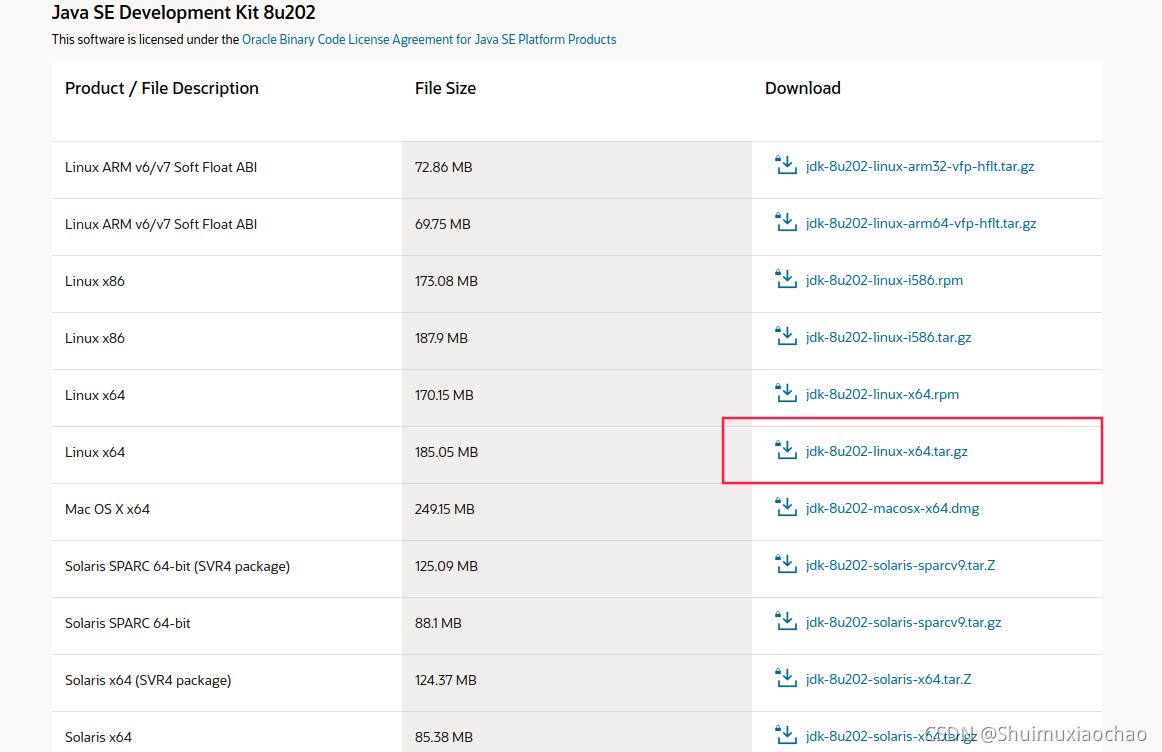This screenshot has height=752, width=1162.
Task: Select the 125.09 MB file size cell
Action: (577, 569)
